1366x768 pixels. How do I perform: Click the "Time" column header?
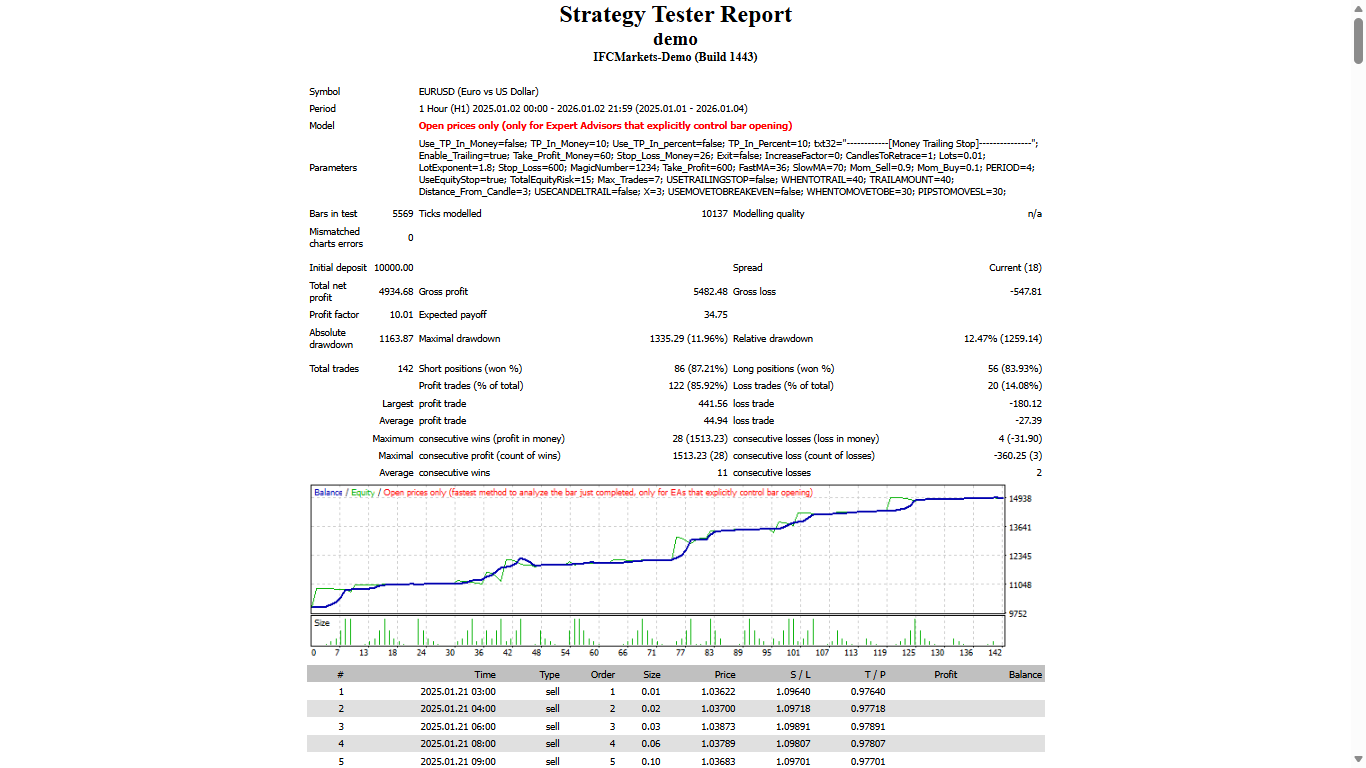[x=485, y=675]
